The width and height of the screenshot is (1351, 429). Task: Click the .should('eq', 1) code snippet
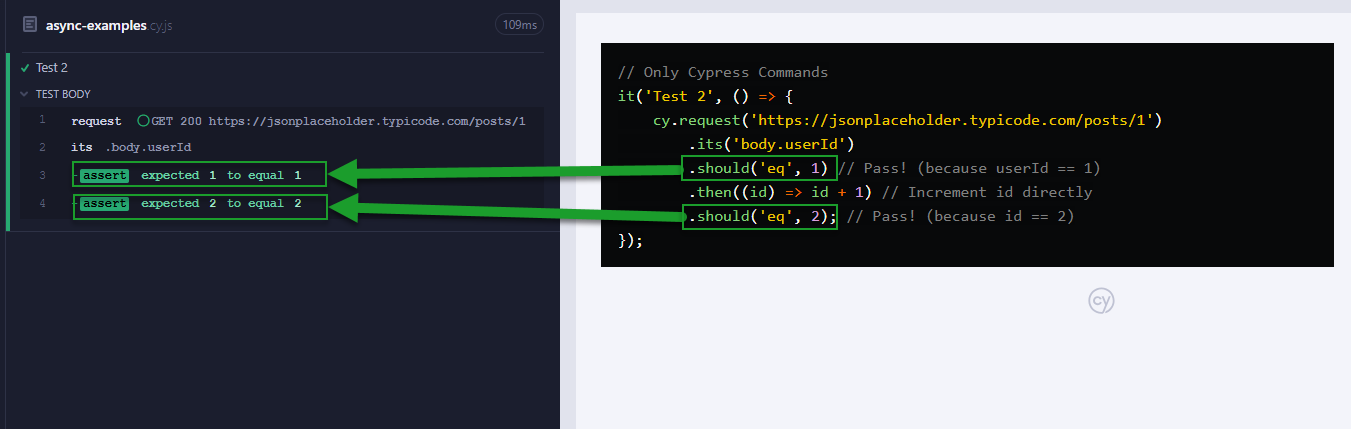click(759, 168)
